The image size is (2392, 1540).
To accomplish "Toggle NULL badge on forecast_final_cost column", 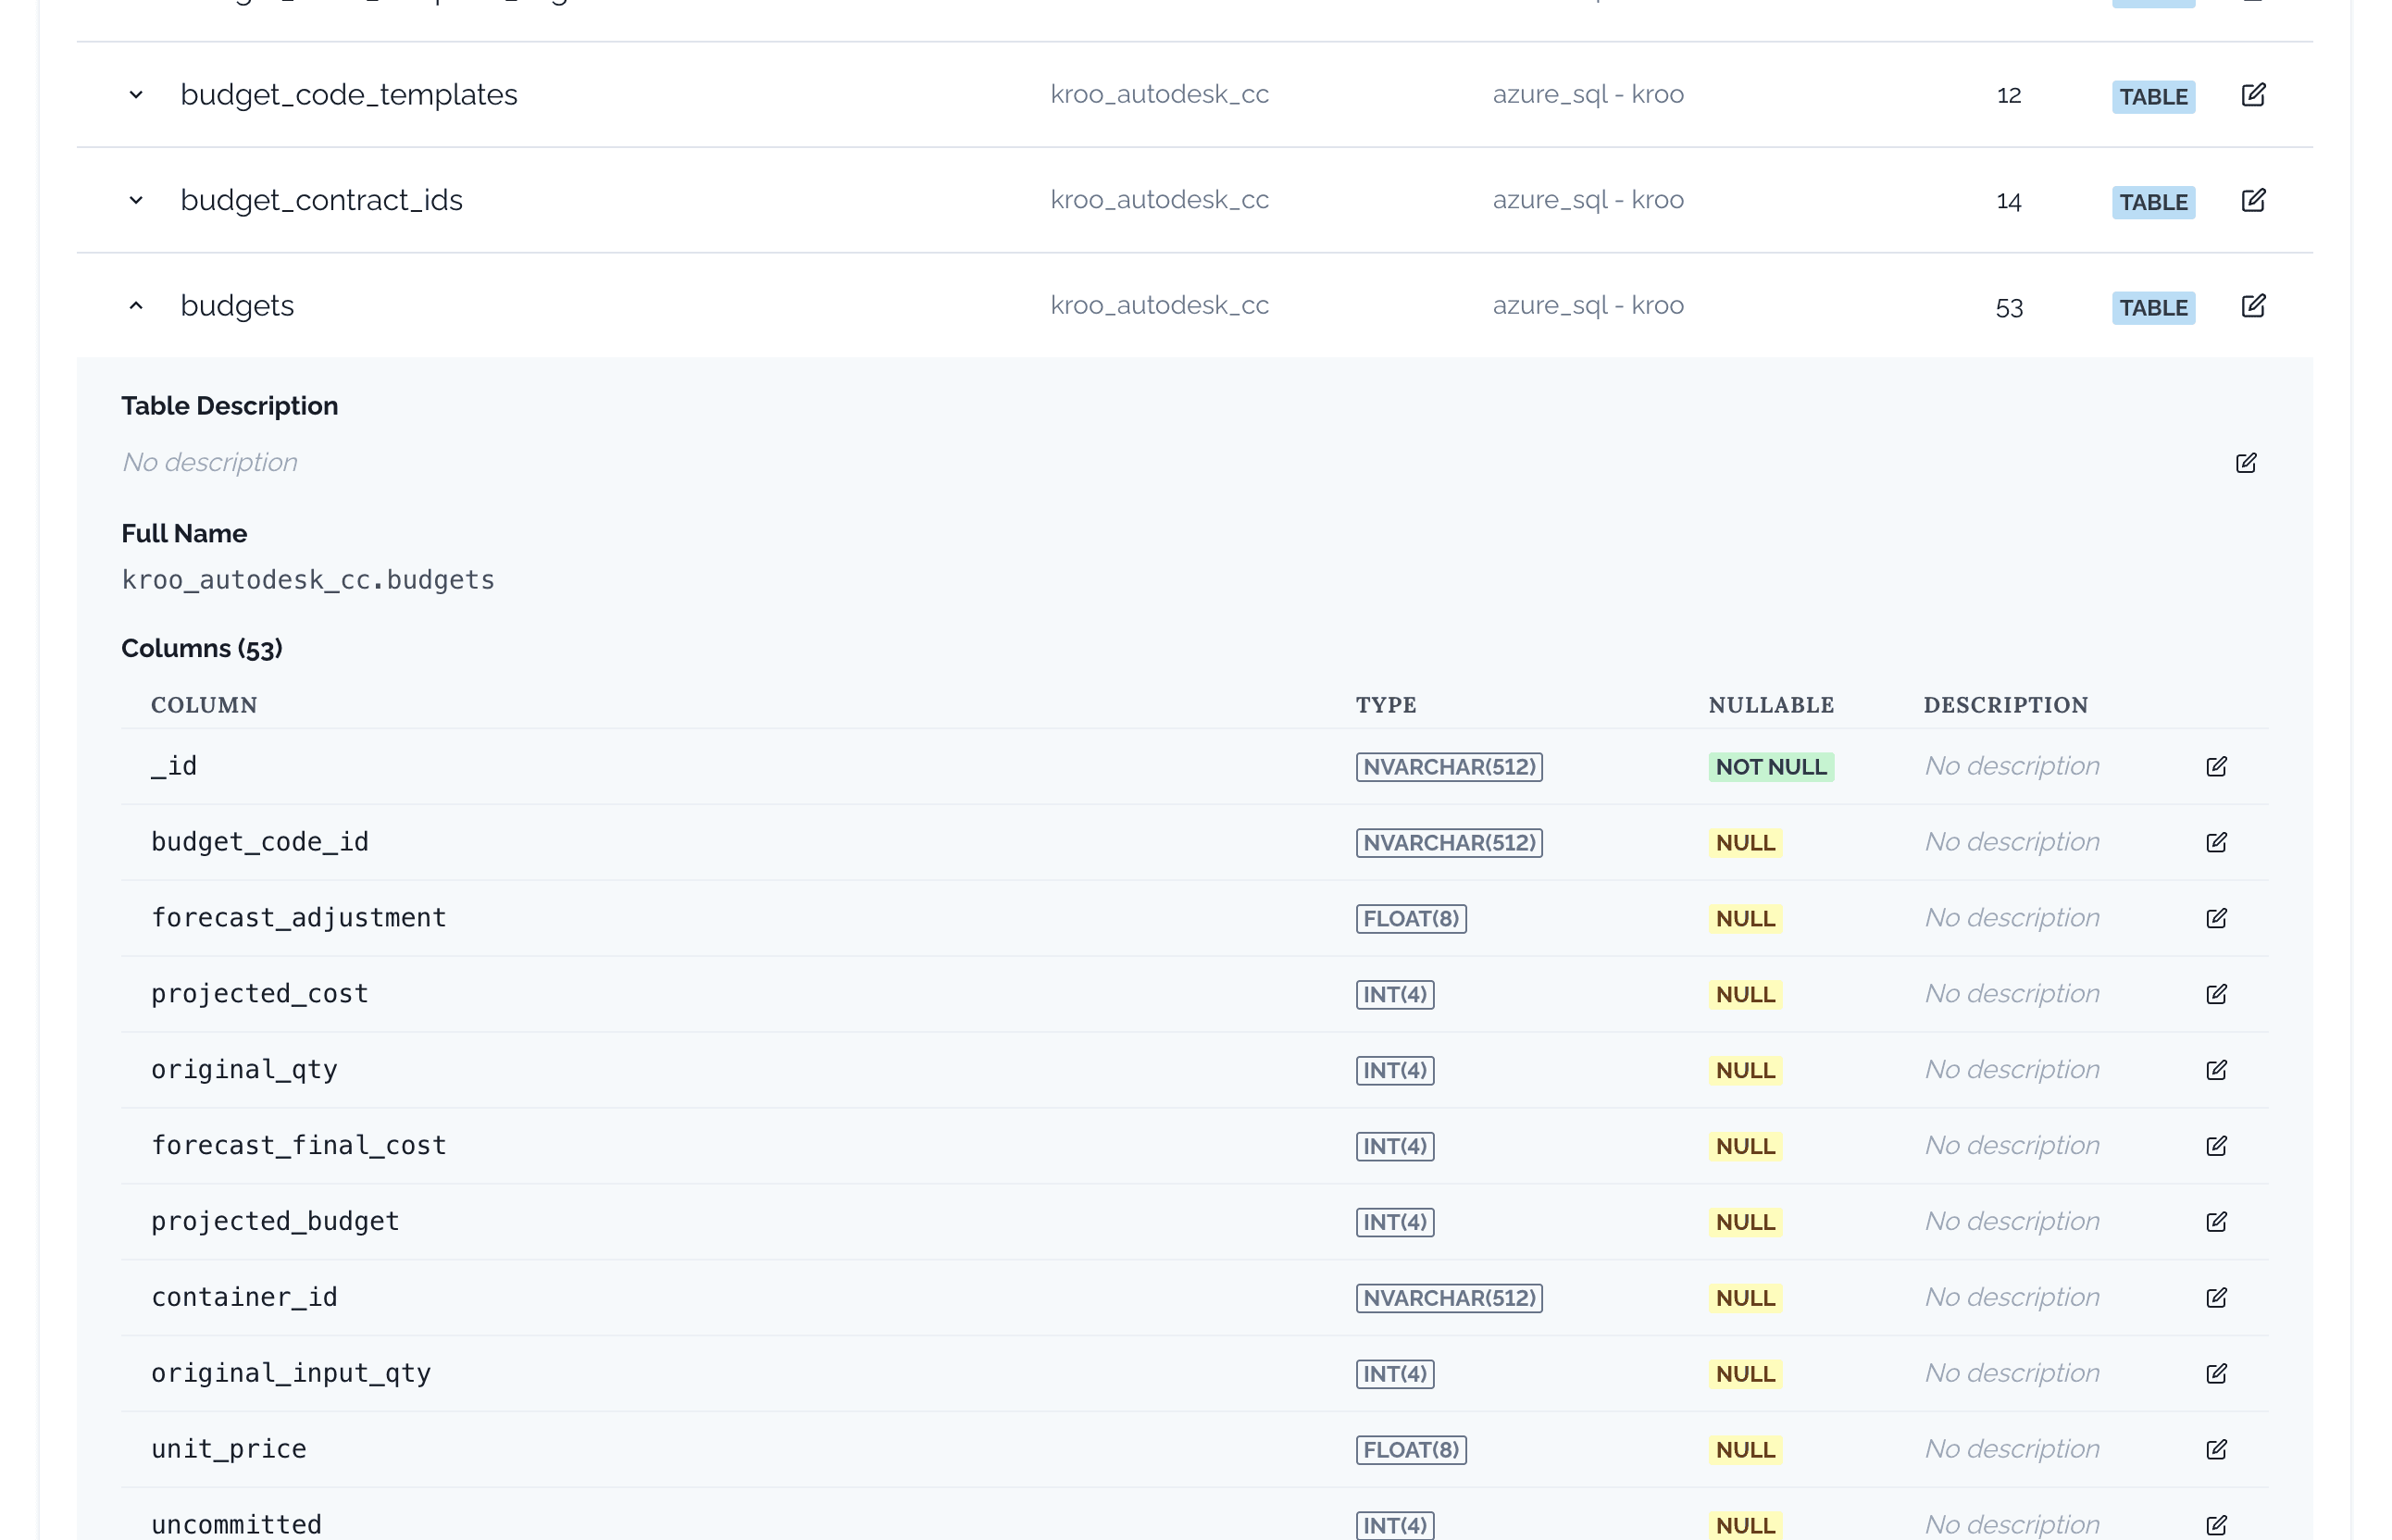I will [x=1745, y=1146].
